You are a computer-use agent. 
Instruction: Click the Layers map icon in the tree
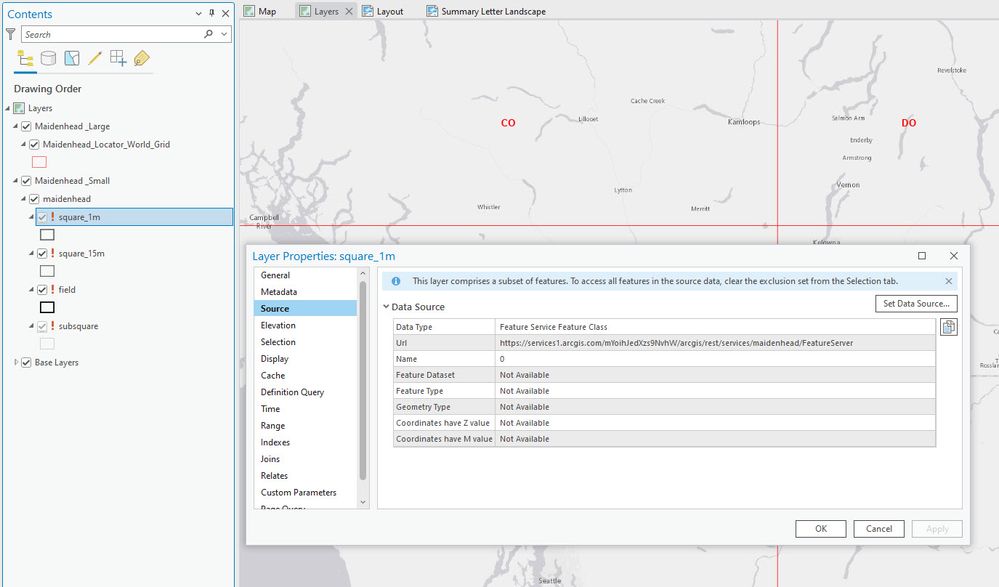pos(19,108)
